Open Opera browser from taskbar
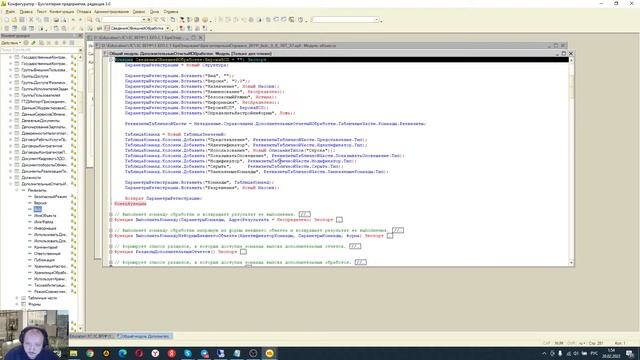The width and height of the screenshot is (640, 360). click(x=139, y=353)
